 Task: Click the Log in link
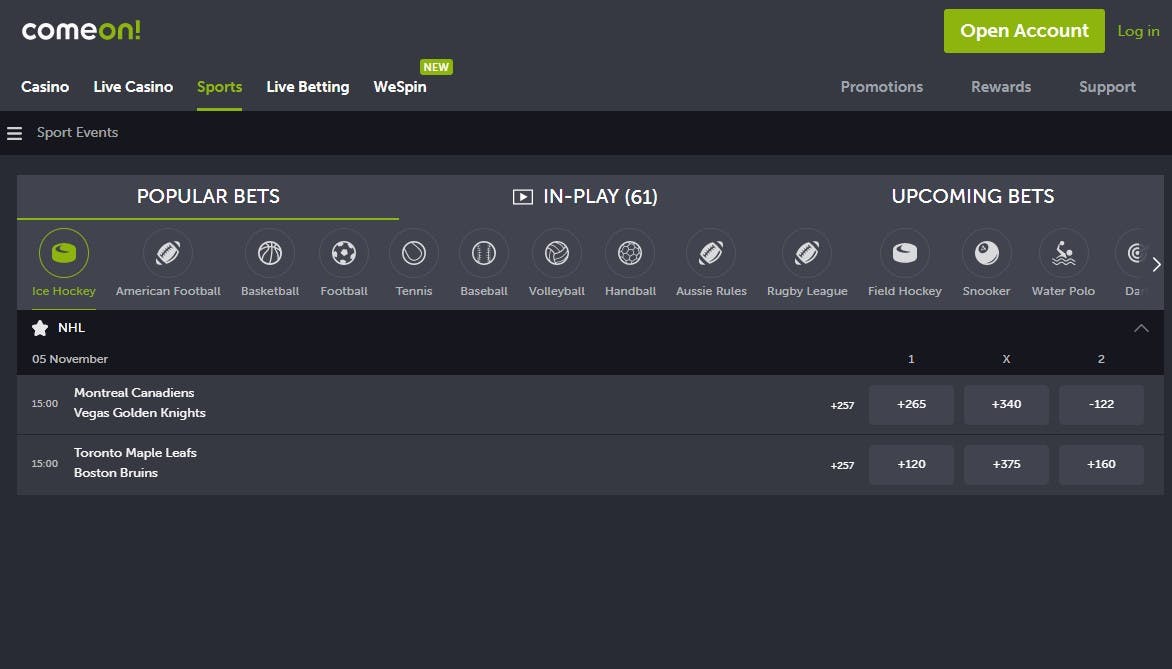point(1138,31)
